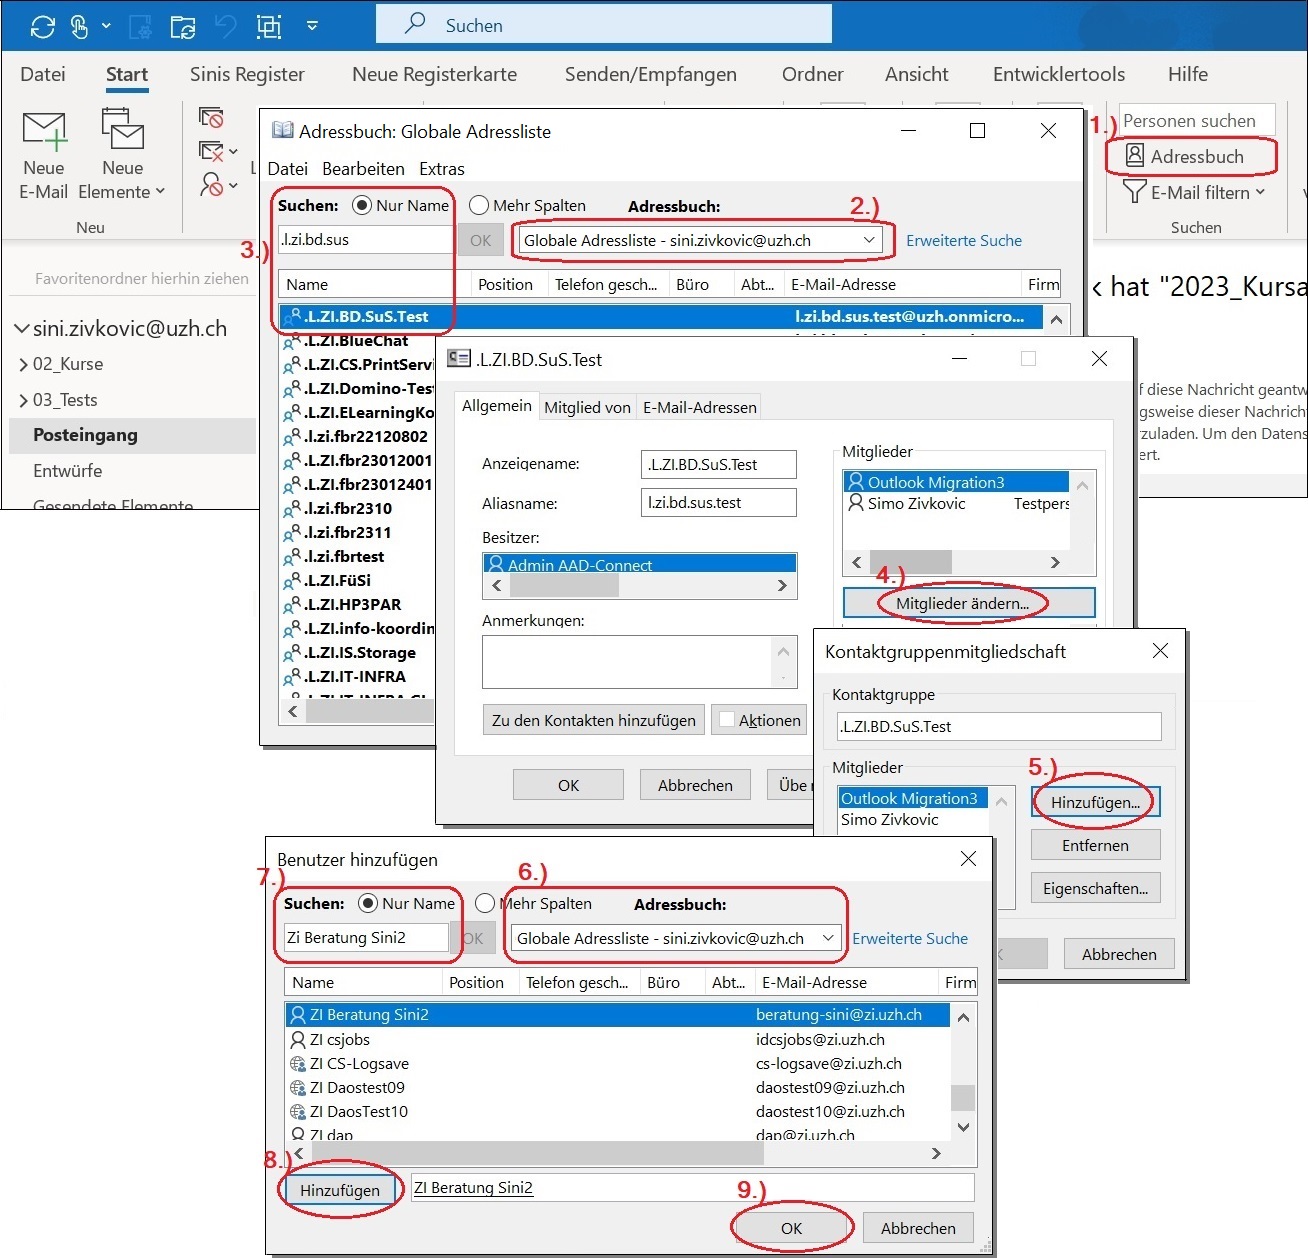Click Entfernen button
Viewport: 1308px width, 1258px height.
(1095, 845)
